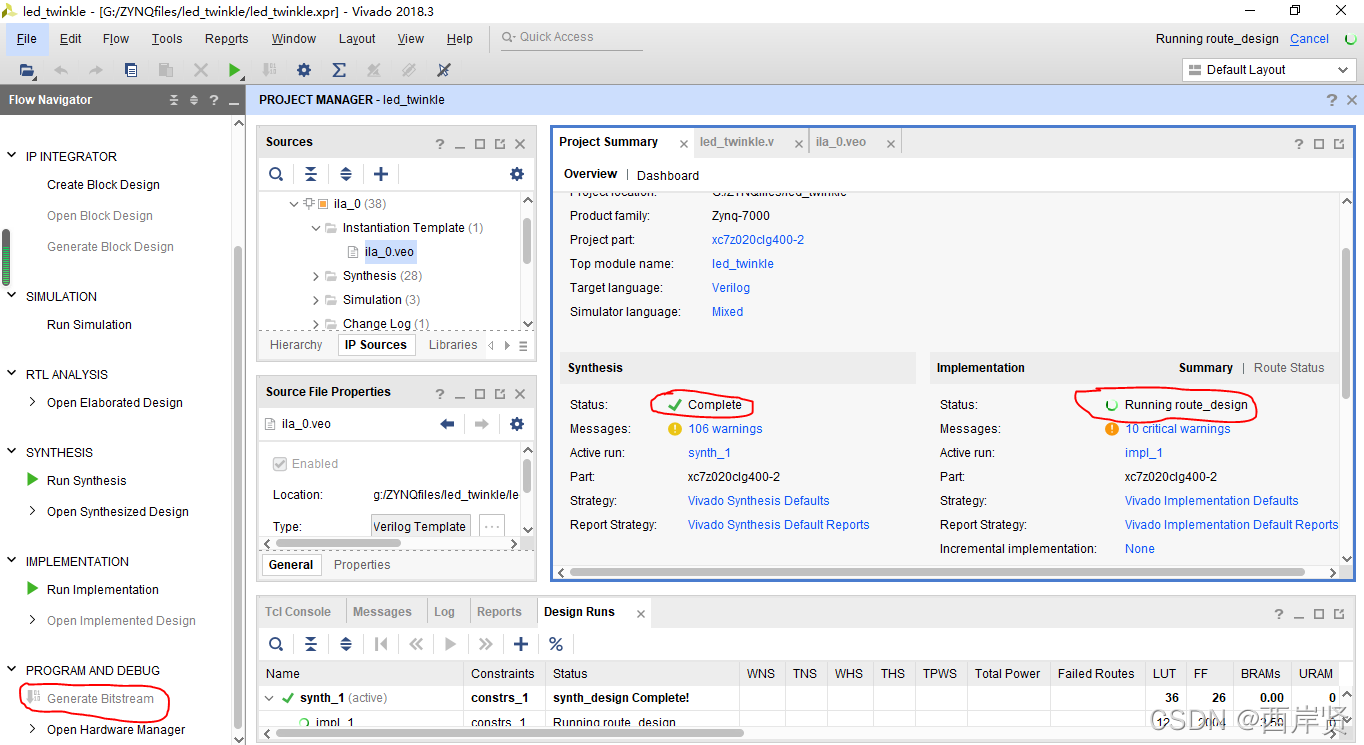The image size is (1364, 745).
Task: Click Expand All icon in Design Runs
Action: pos(346,644)
